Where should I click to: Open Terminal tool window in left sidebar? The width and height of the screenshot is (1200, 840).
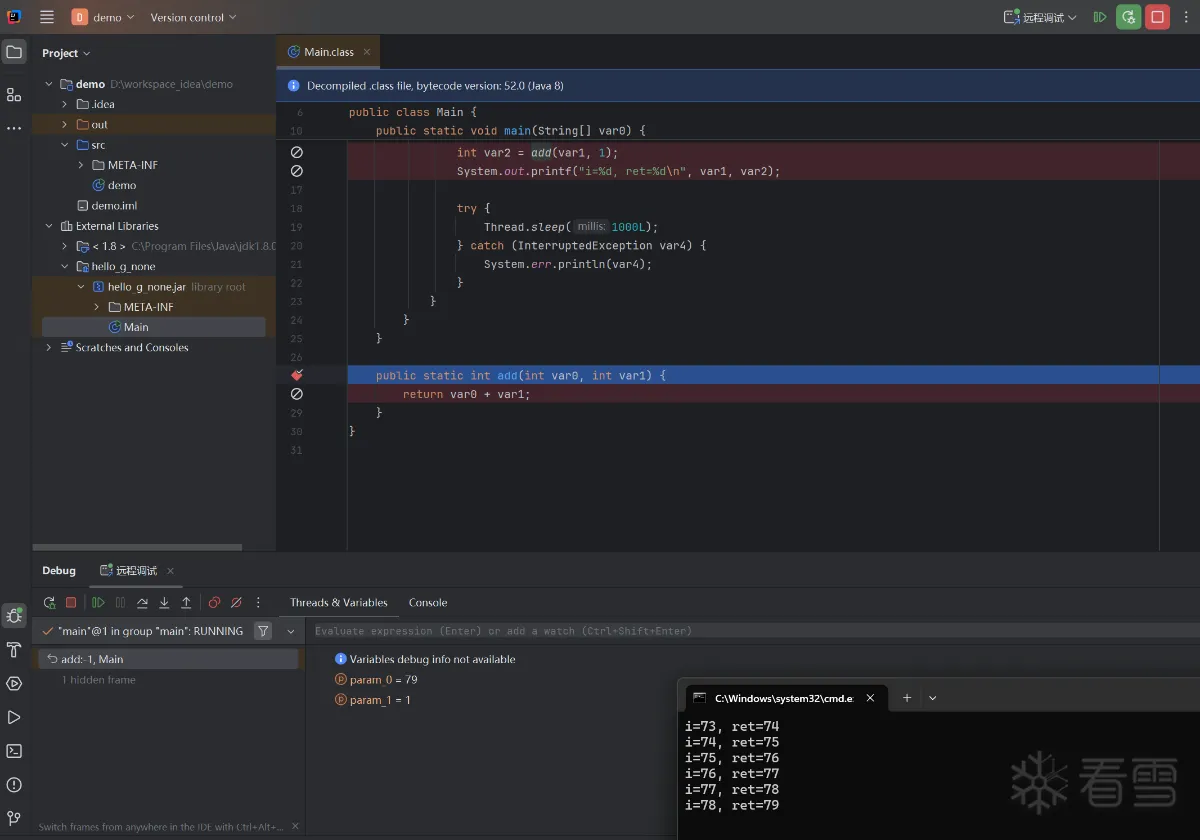pyautogui.click(x=14, y=751)
